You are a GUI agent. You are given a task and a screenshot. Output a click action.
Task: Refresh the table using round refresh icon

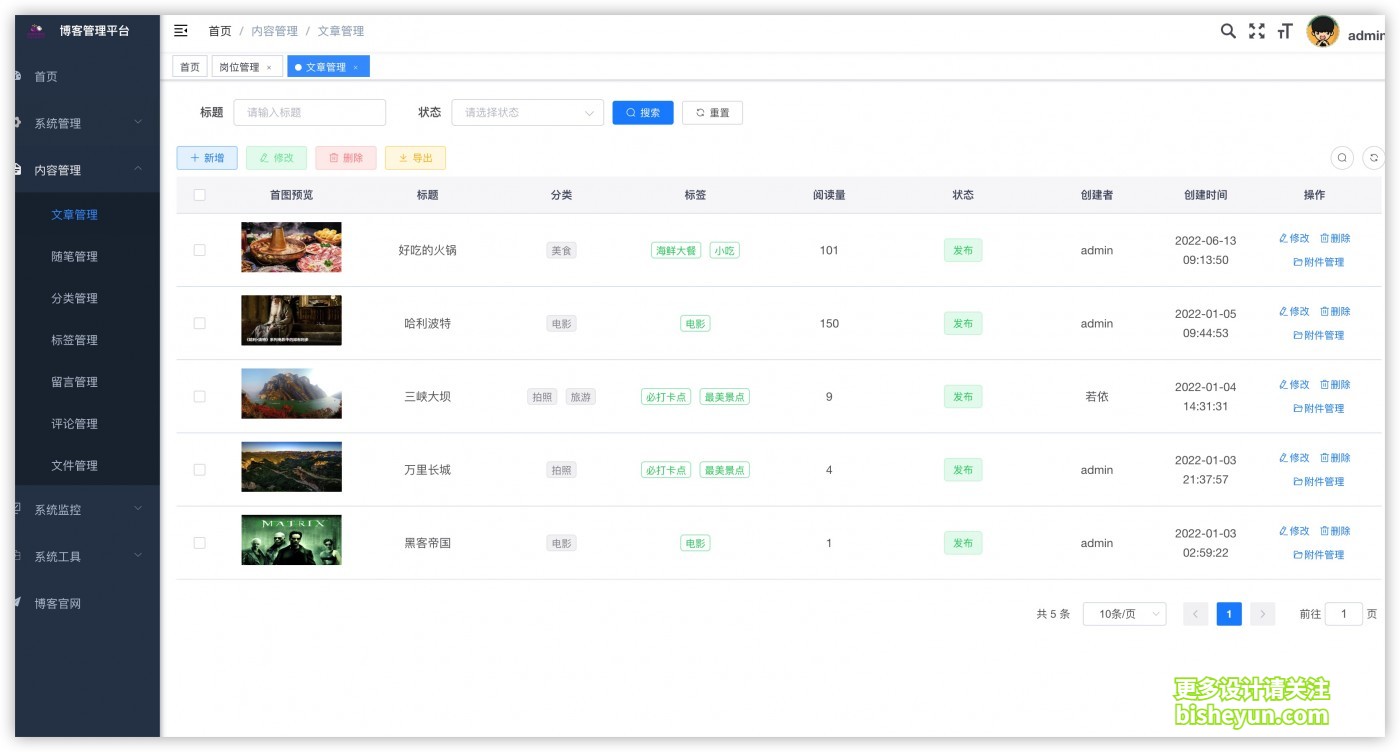[x=1375, y=158]
